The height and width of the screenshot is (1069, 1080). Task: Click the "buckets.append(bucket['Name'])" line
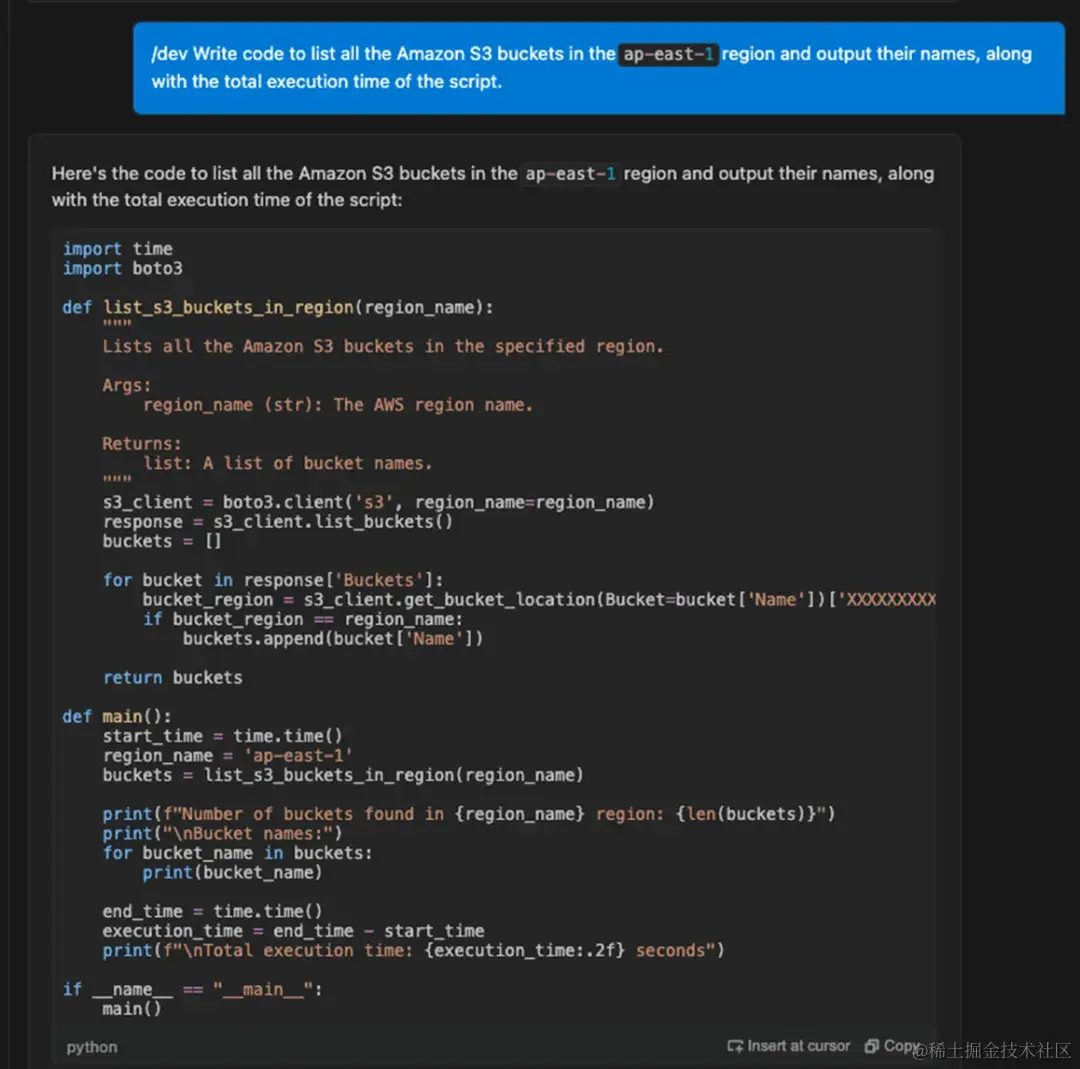[333, 639]
